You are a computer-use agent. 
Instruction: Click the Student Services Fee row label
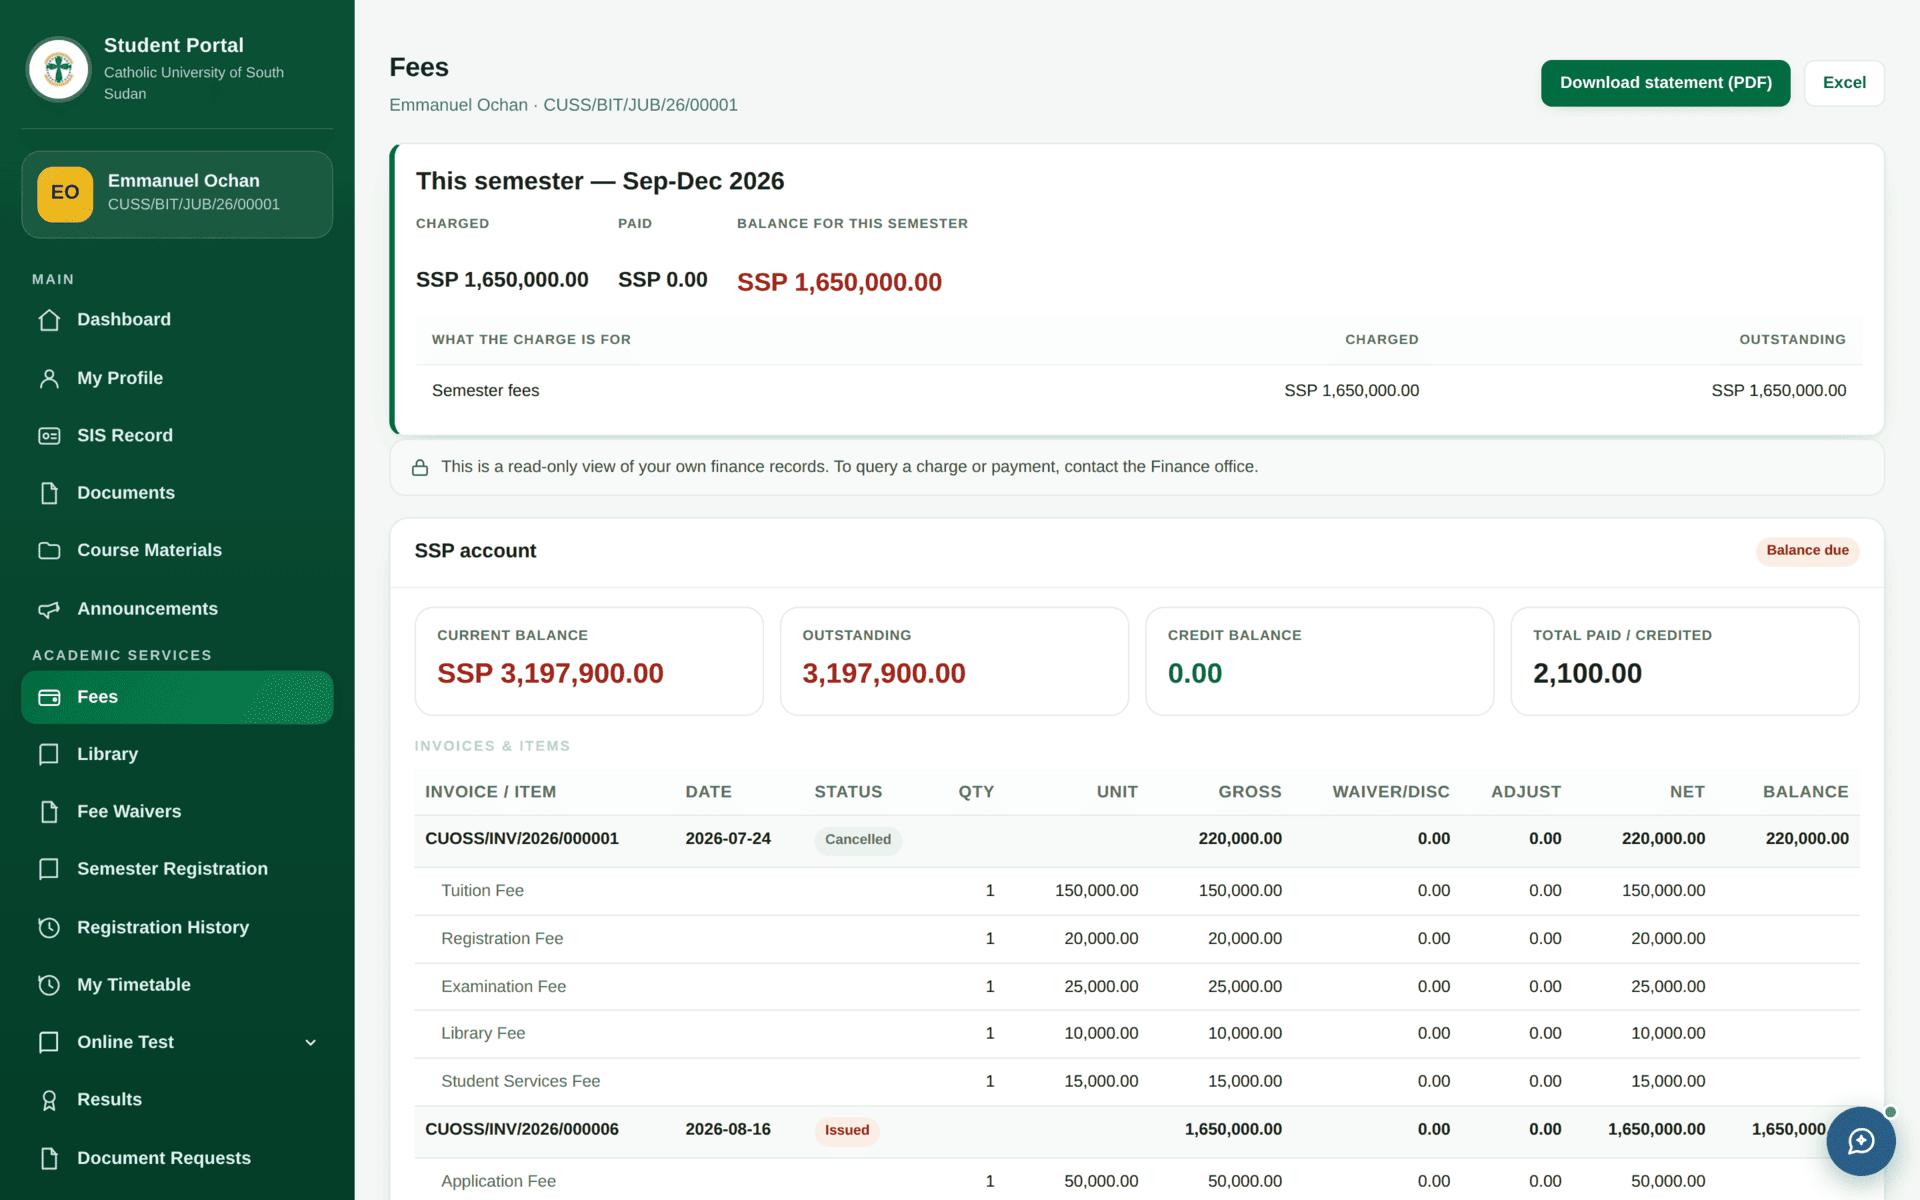click(520, 1081)
